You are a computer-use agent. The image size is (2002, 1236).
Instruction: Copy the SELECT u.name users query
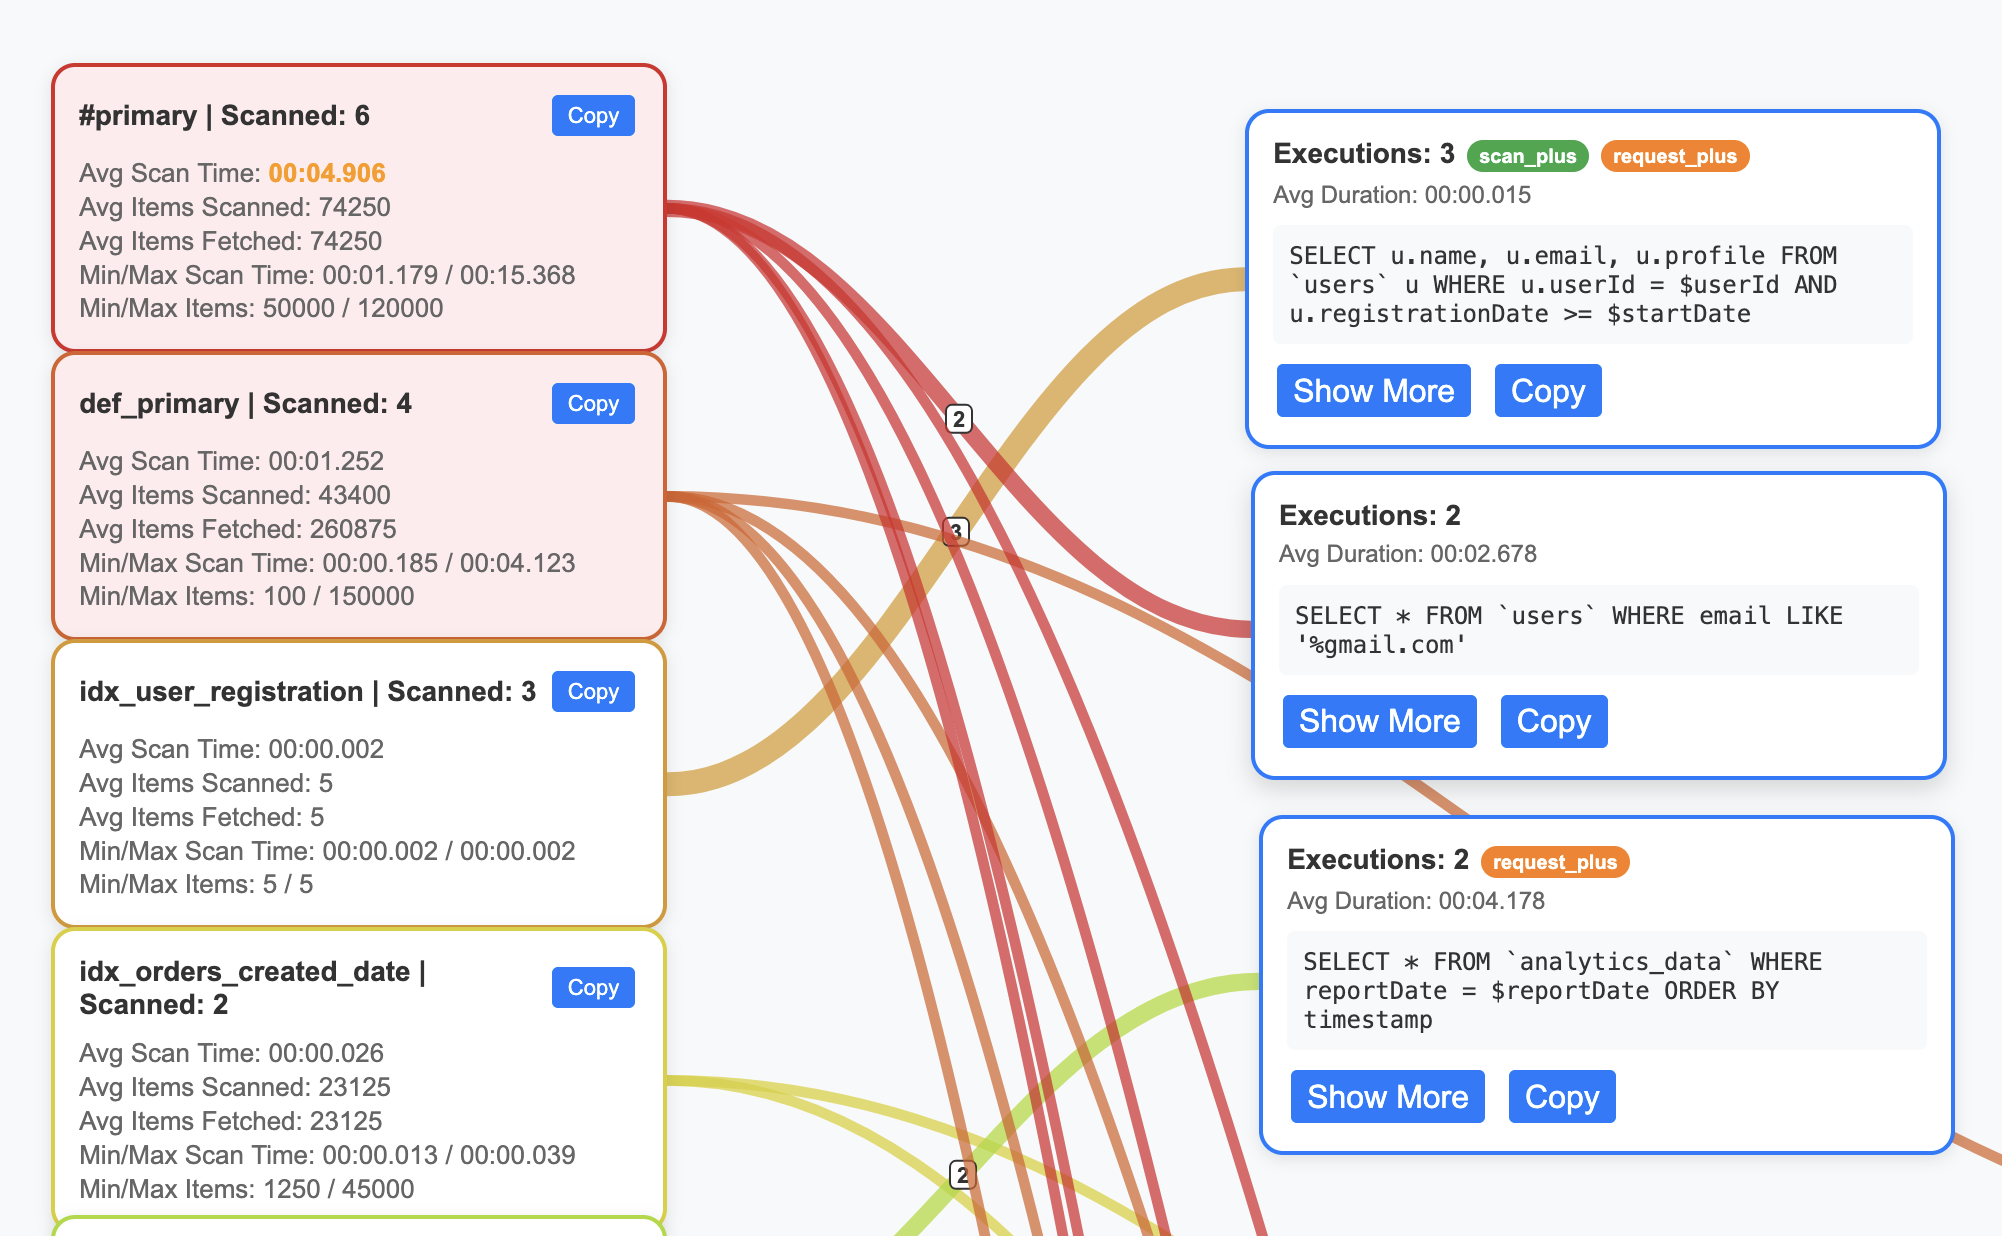tap(1547, 390)
